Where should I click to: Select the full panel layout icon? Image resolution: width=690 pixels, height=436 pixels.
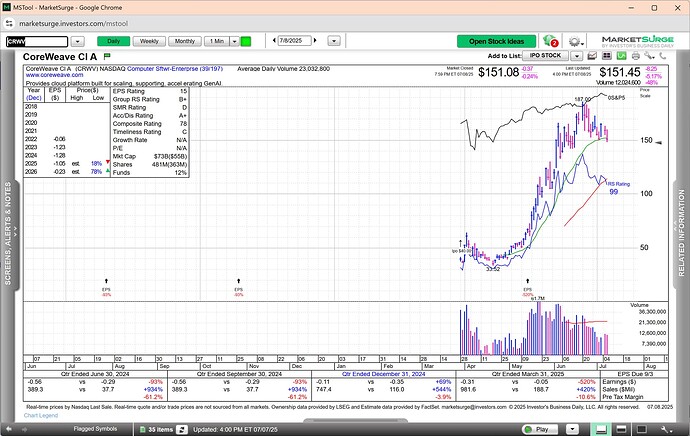pyautogui.click(x=642, y=429)
